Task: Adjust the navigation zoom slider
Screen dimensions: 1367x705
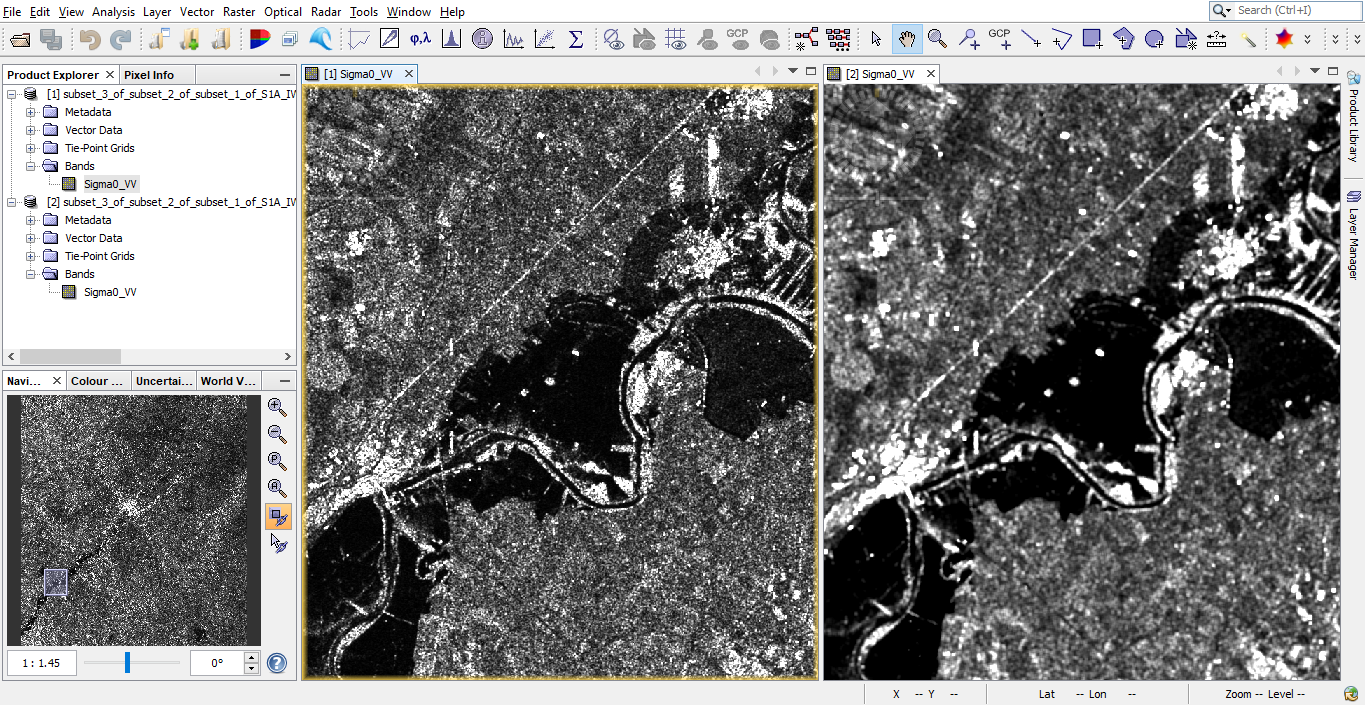Action: coord(127,662)
